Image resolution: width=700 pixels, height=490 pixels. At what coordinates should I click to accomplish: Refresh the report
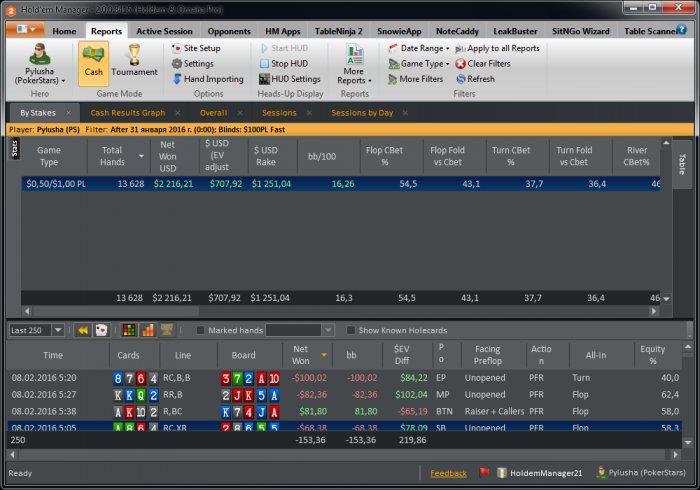[x=475, y=79]
